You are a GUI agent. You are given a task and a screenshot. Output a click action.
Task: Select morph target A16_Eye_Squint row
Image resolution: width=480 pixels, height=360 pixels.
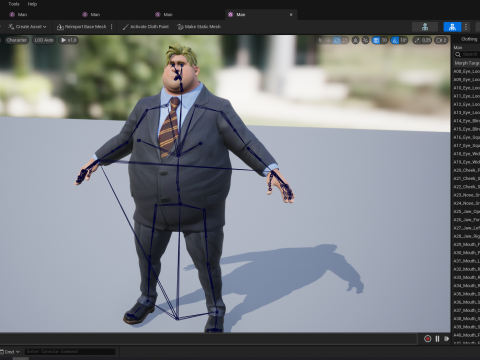466,137
